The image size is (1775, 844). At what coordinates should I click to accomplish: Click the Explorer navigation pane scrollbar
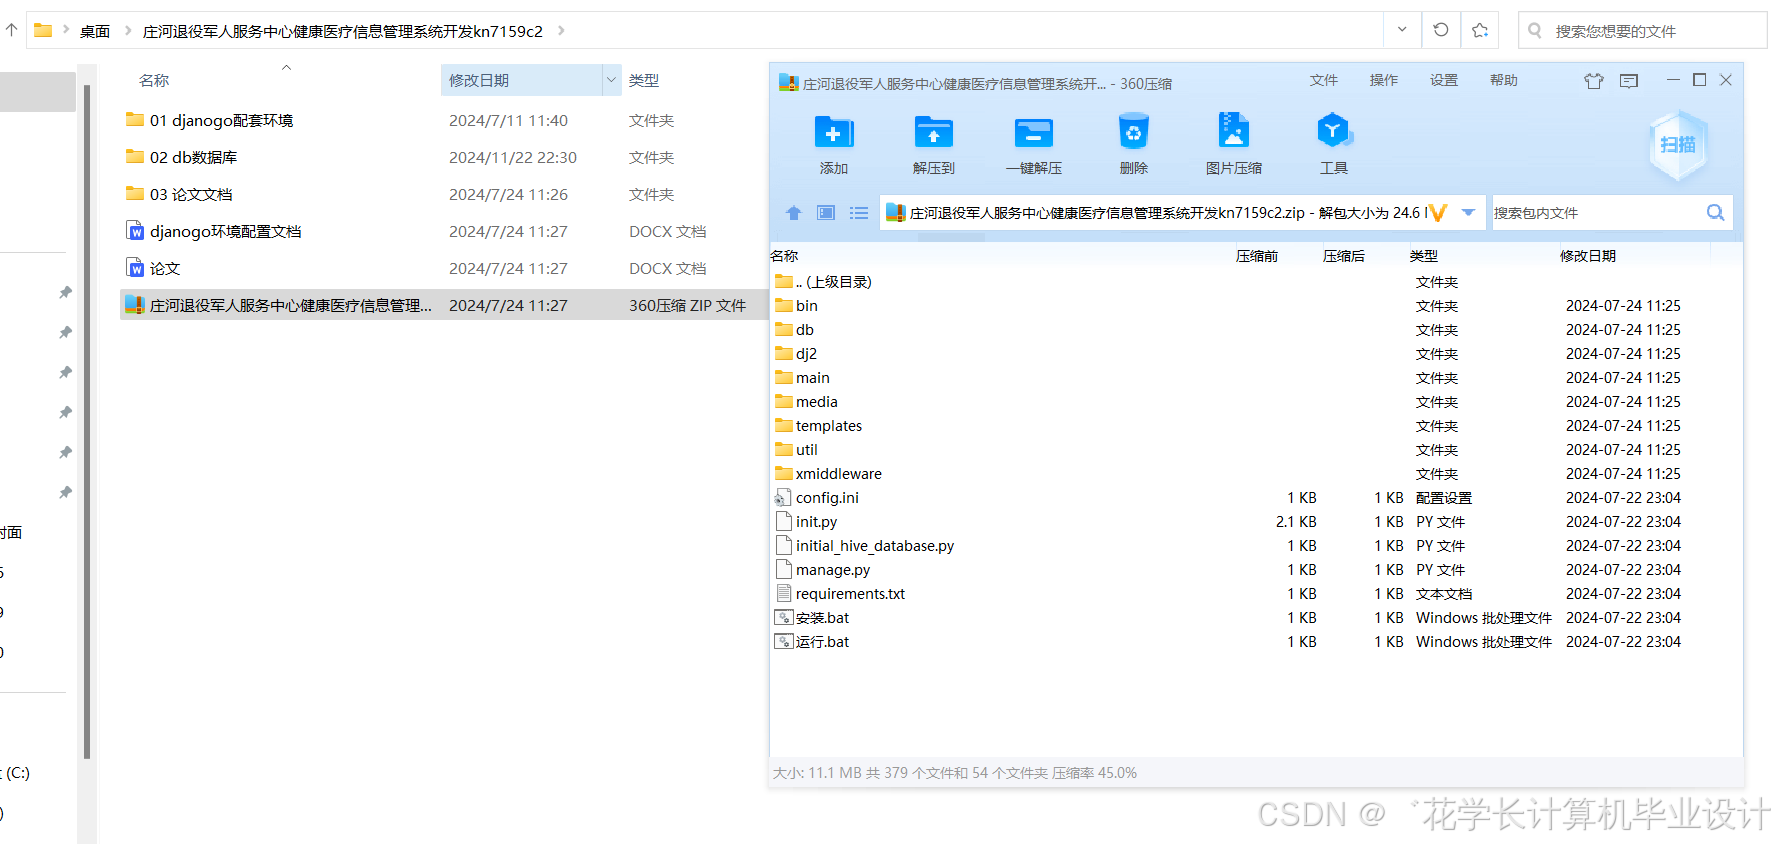pyautogui.click(x=87, y=422)
